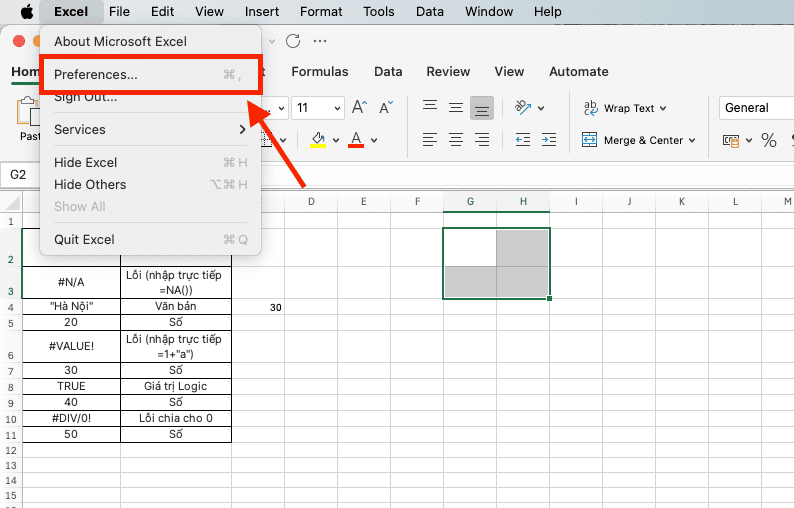Open General number format combo box
The image size is (794, 508).
757,108
